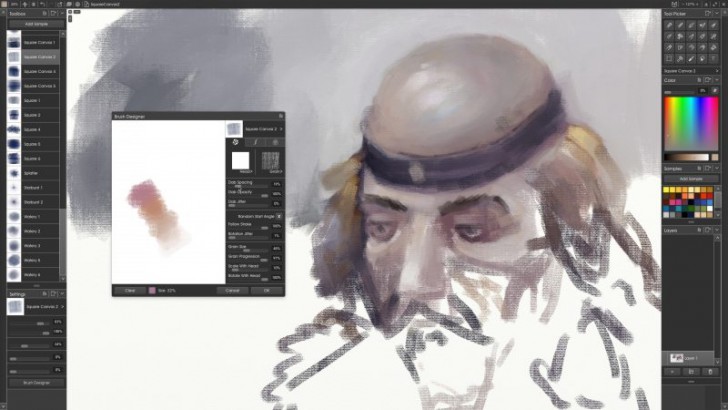Click Add Sample in the Samples panel
Viewport: 728px width, 410px height.
[x=691, y=179]
